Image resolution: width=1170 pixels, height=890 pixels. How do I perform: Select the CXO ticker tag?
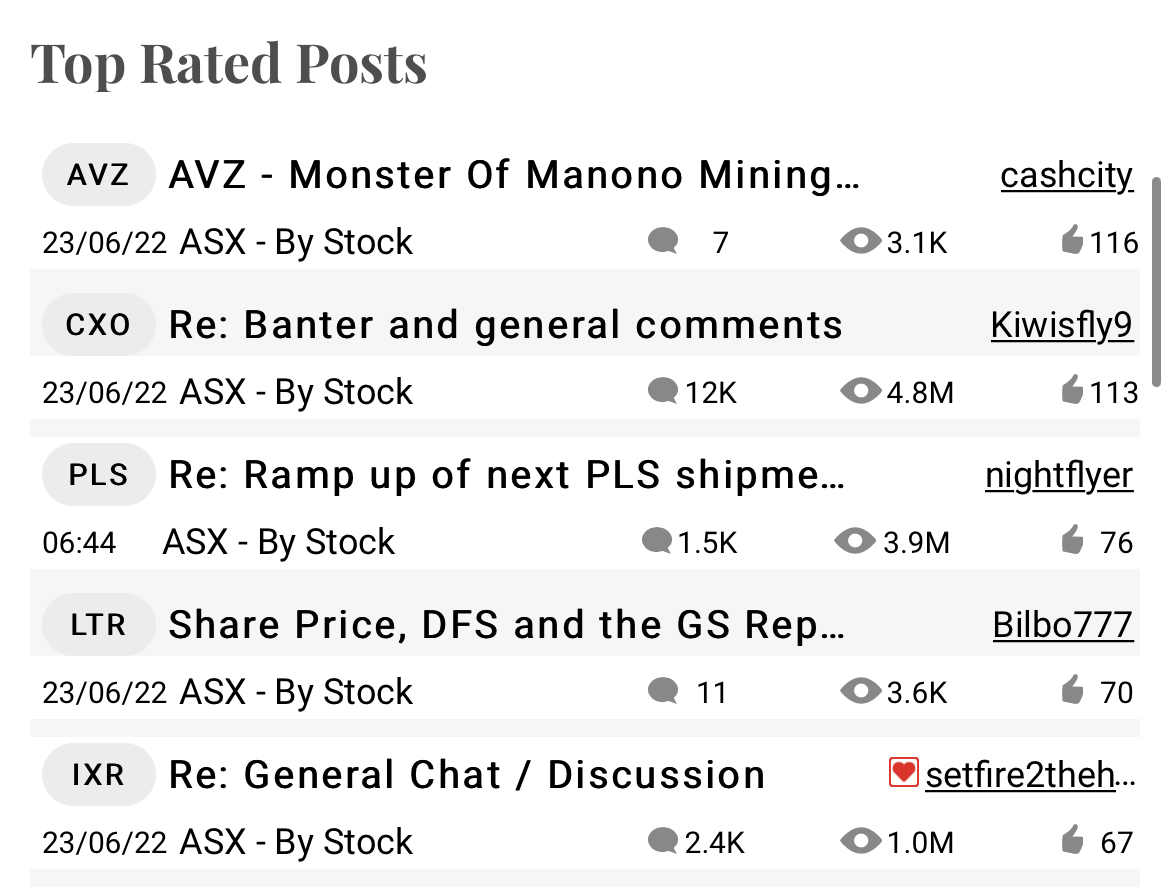click(98, 325)
